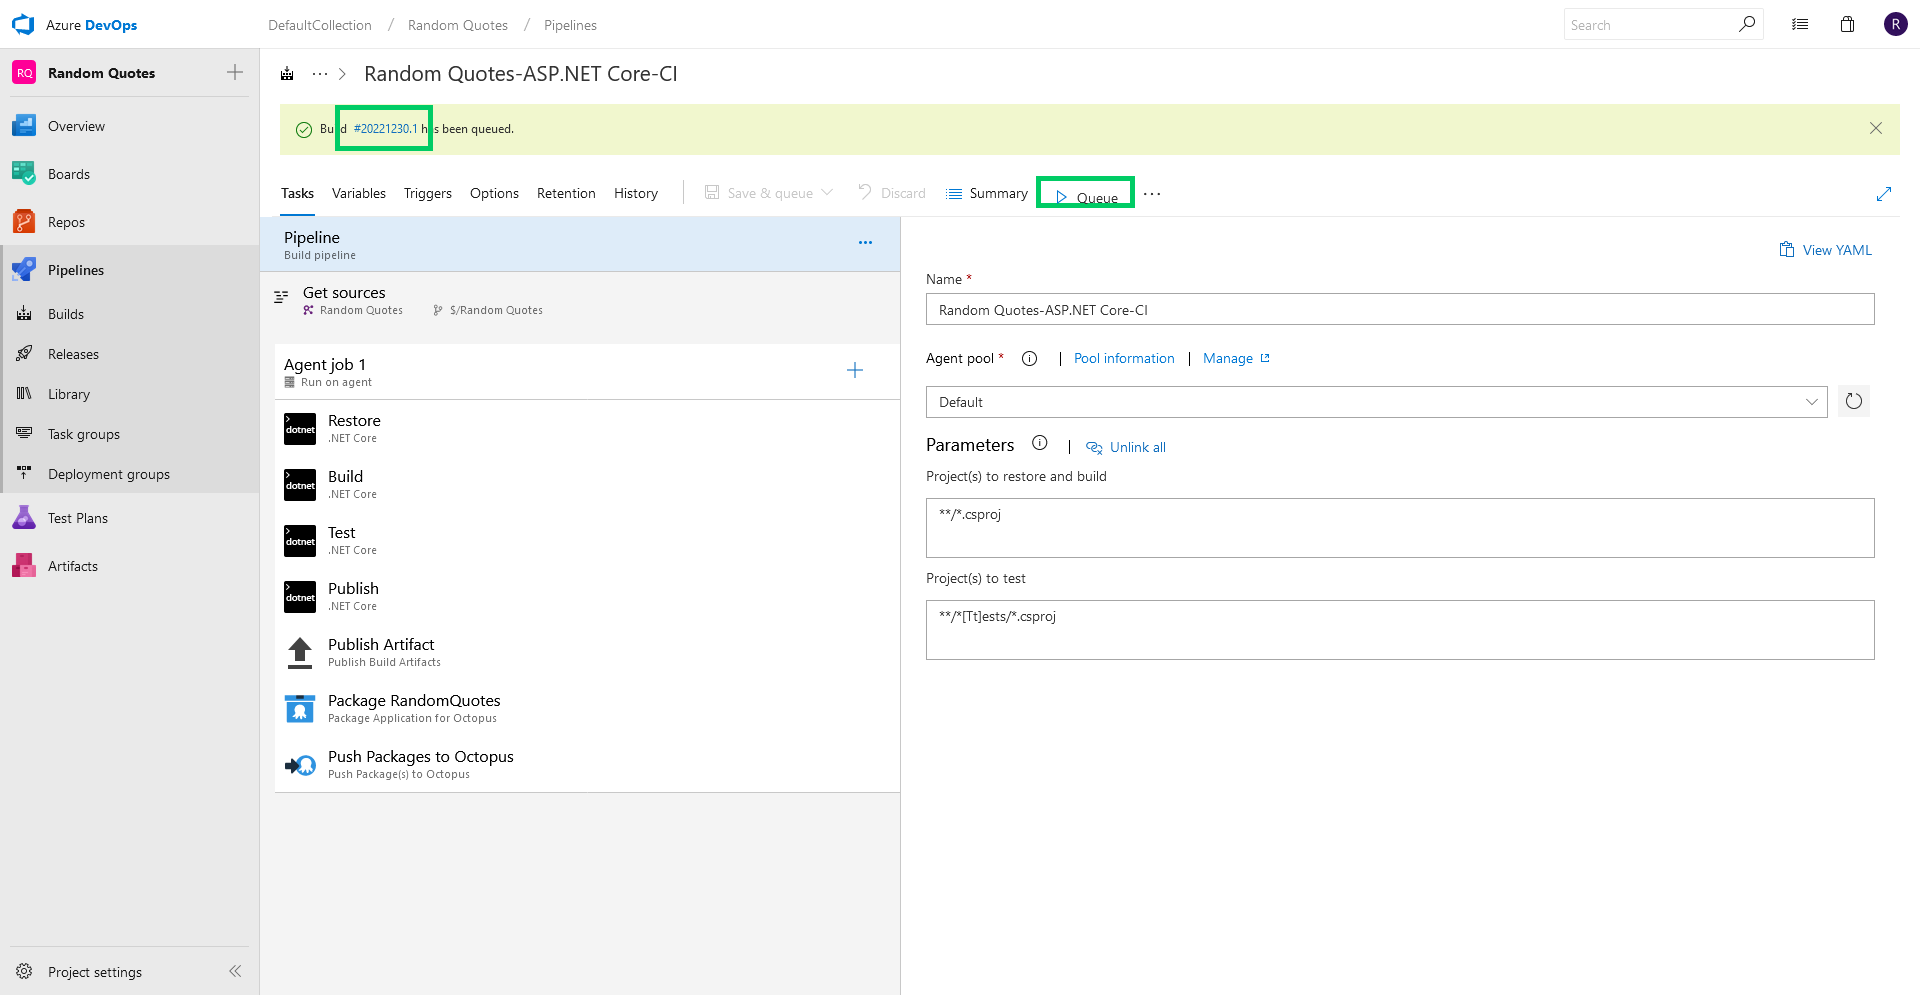Open build #20221230.1 link
Screen dimensions: 1920x995
click(x=386, y=129)
